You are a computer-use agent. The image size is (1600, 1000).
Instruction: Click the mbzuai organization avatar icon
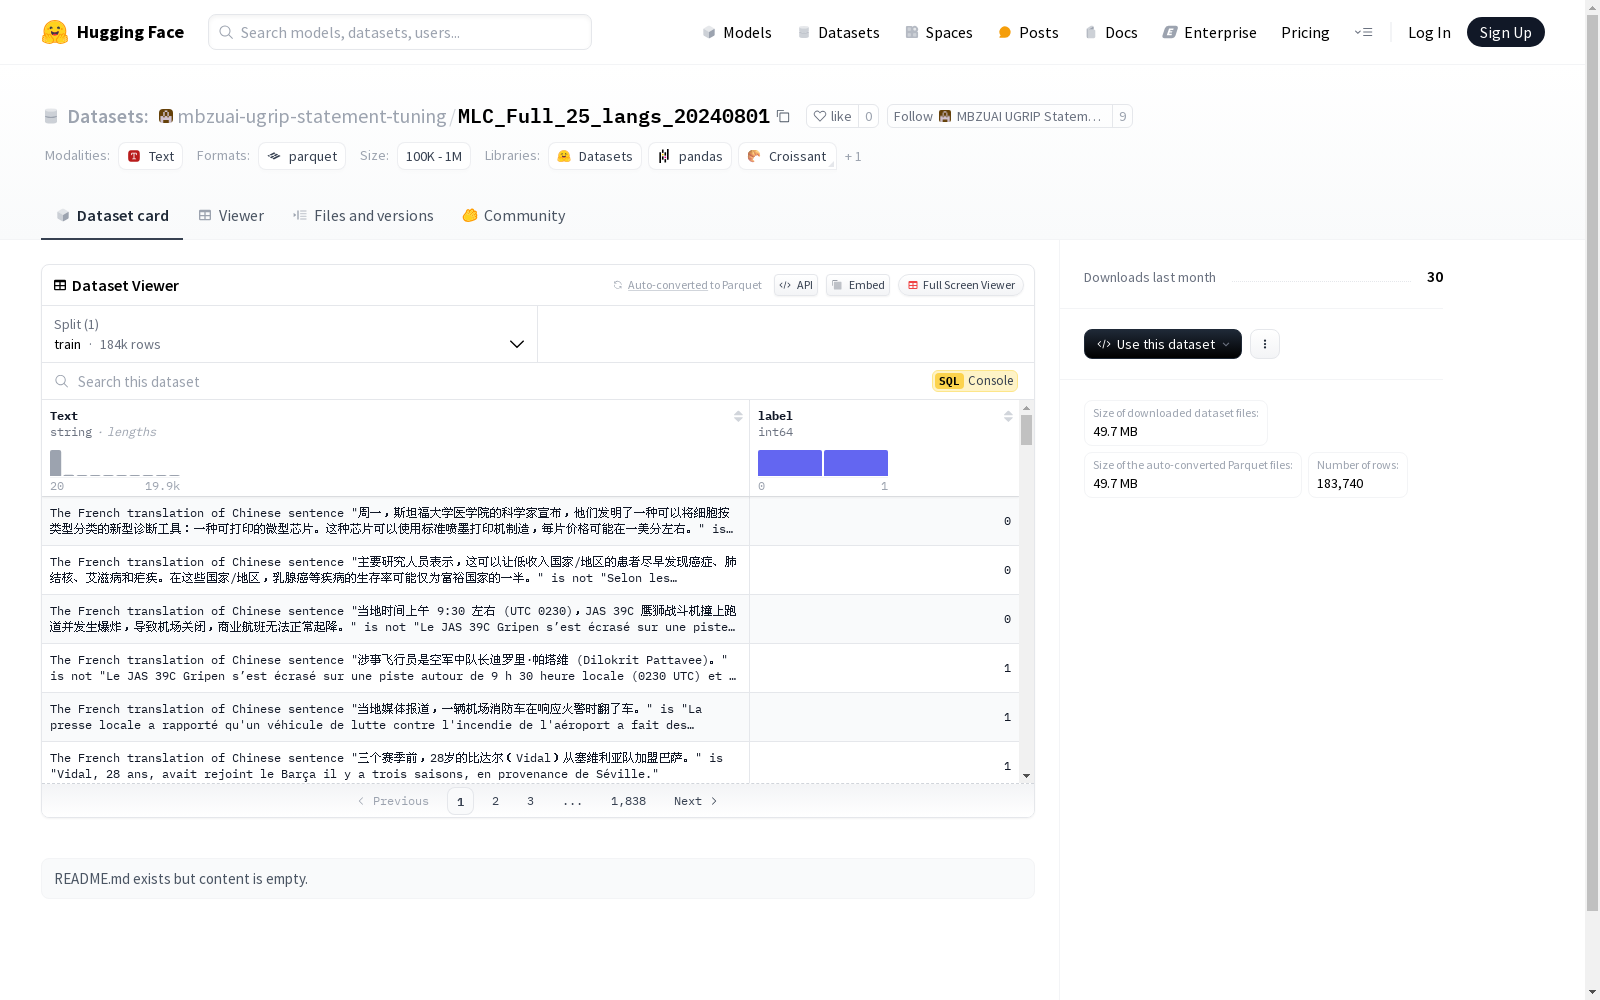[x=166, y=116]
